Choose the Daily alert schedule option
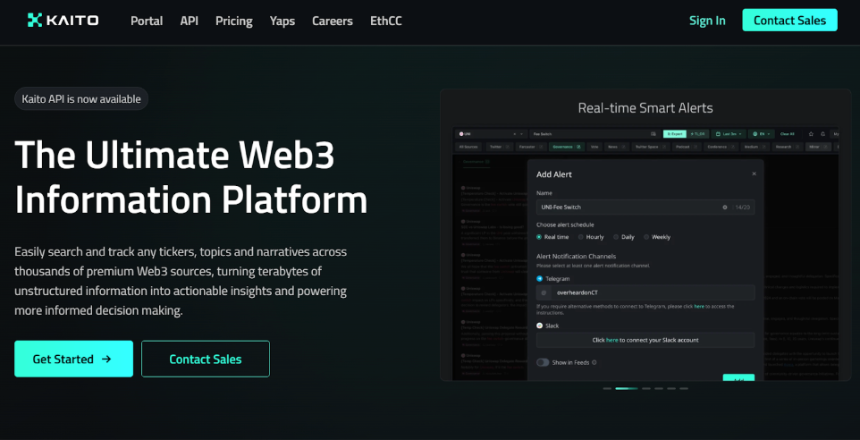Screen dimensions: 860x440 click(624, 237)
